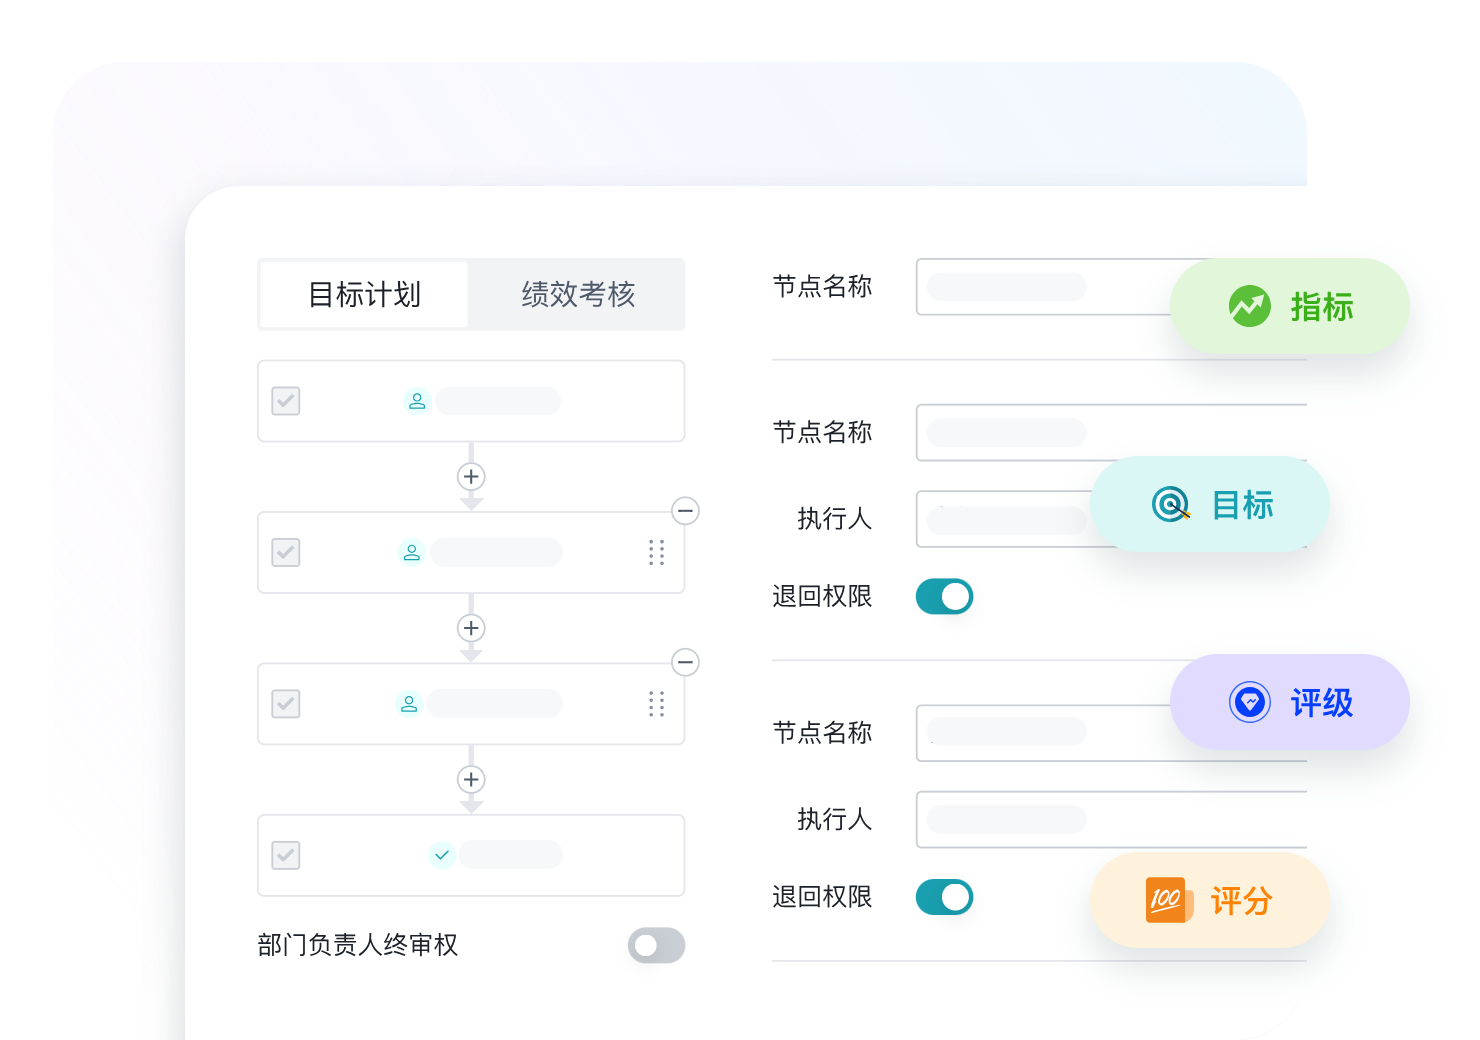This screenshot has height=1040, width=1480.
Task: Click the drag handle dots on the third node
Action: tap(657, 704)
